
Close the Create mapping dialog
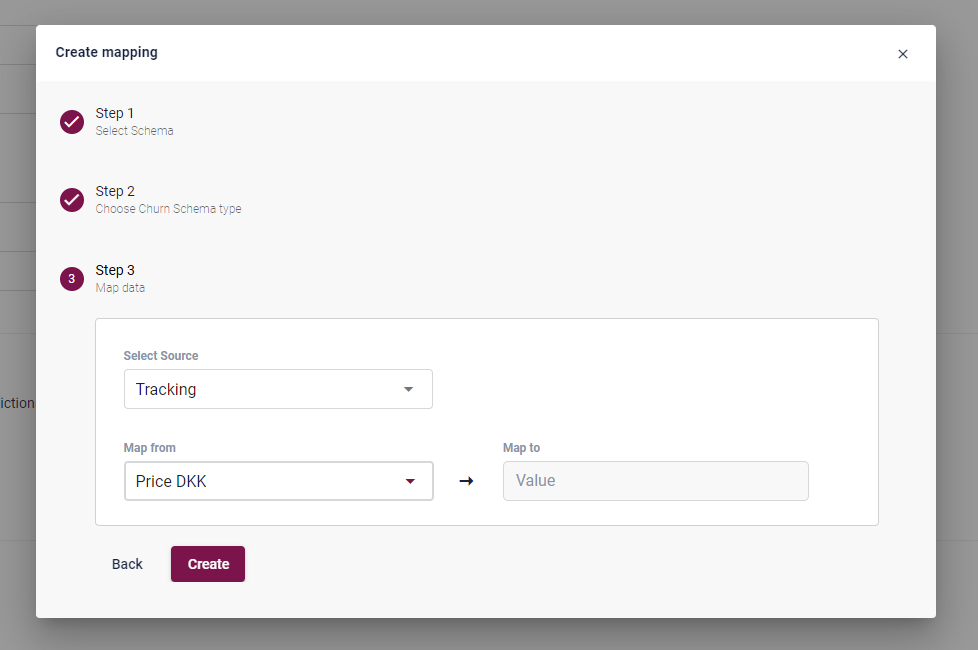(903, 54)
